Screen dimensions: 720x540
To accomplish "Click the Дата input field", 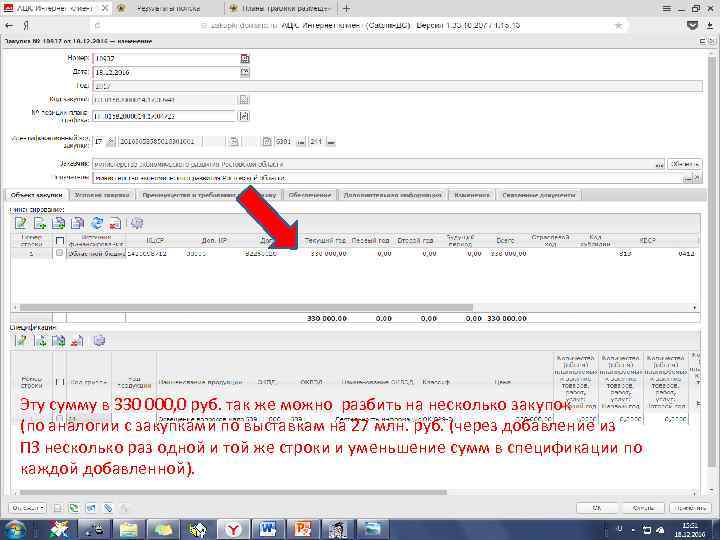I will 166,72.
